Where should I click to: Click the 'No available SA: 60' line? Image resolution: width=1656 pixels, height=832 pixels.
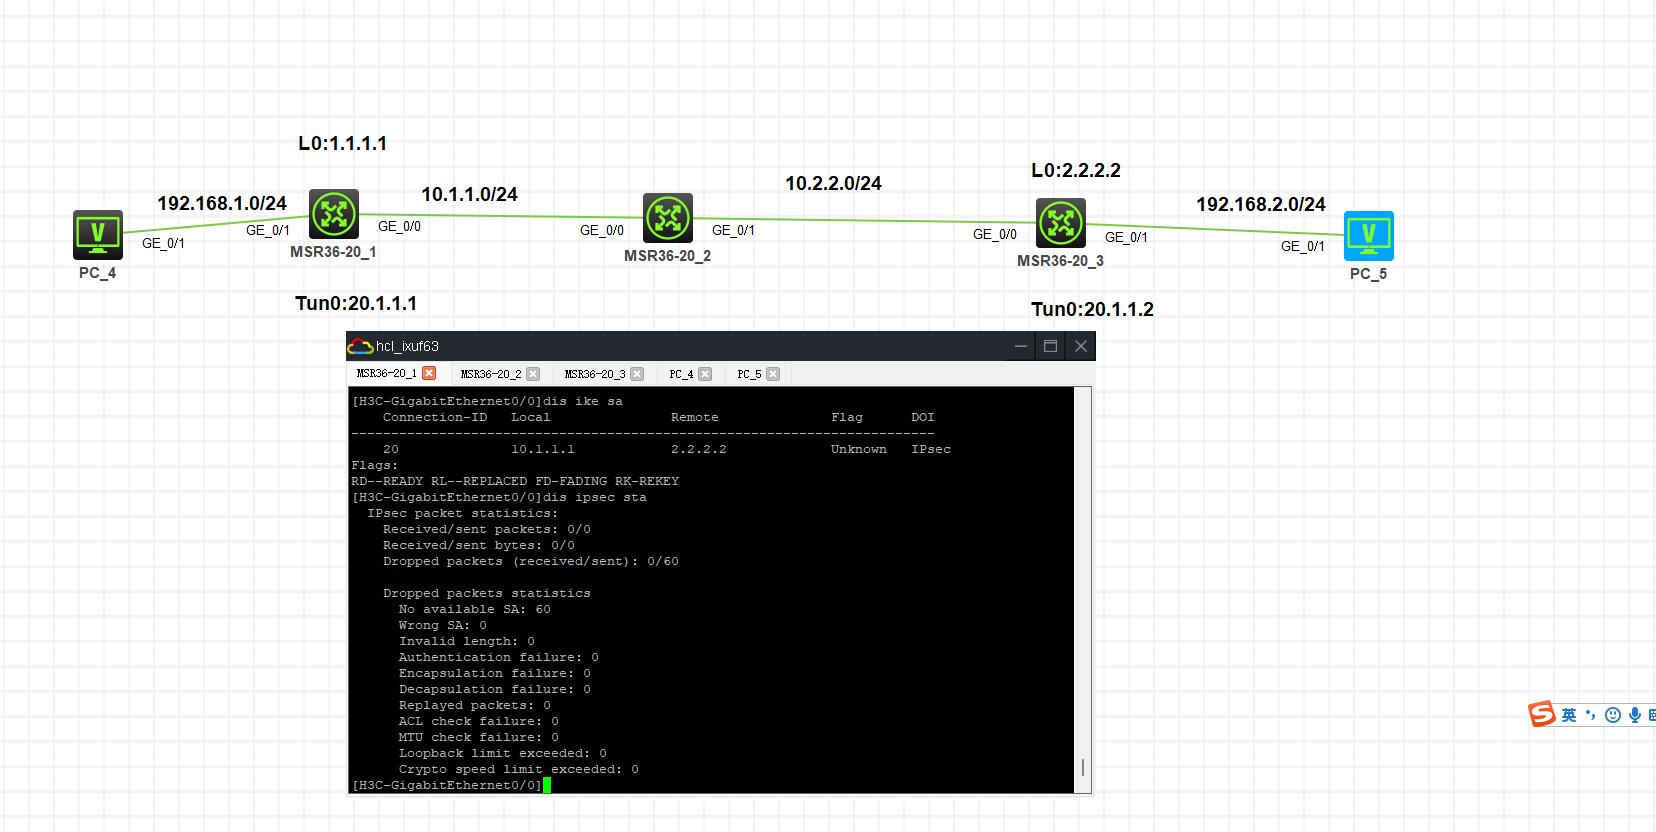[474, 609]
